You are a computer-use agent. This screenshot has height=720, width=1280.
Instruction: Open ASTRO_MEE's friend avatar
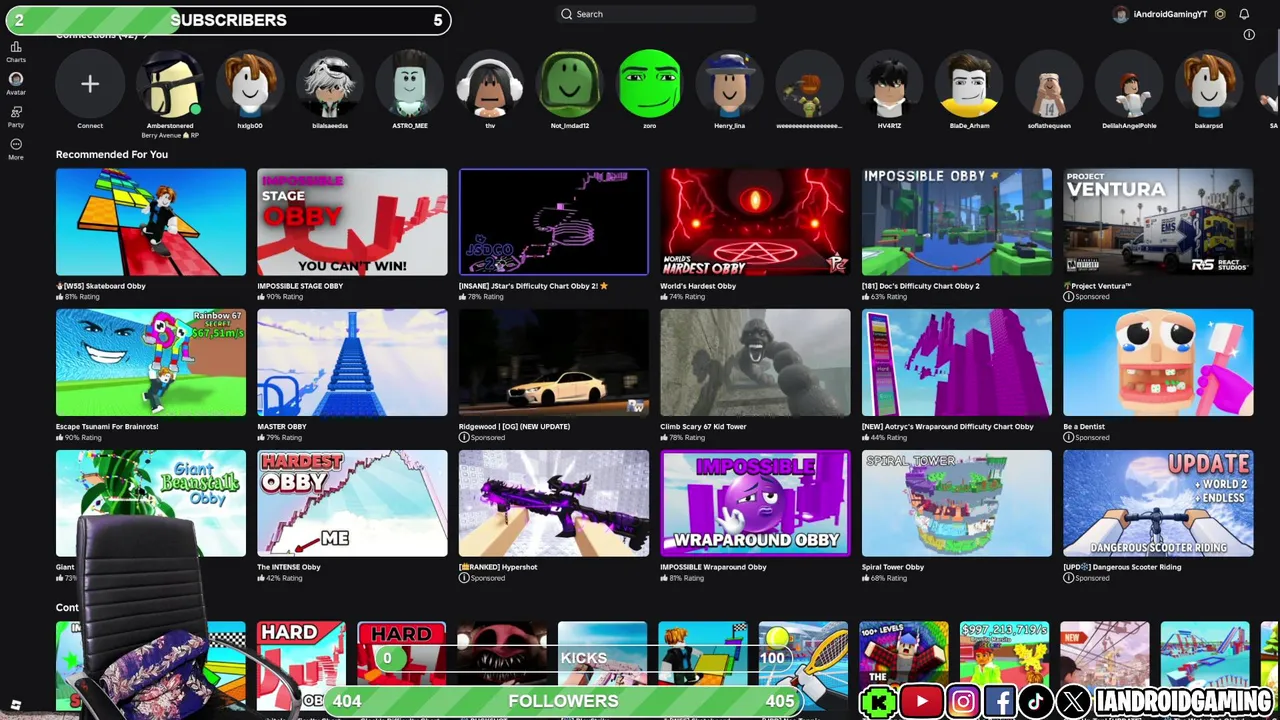[x=410, y=84]
